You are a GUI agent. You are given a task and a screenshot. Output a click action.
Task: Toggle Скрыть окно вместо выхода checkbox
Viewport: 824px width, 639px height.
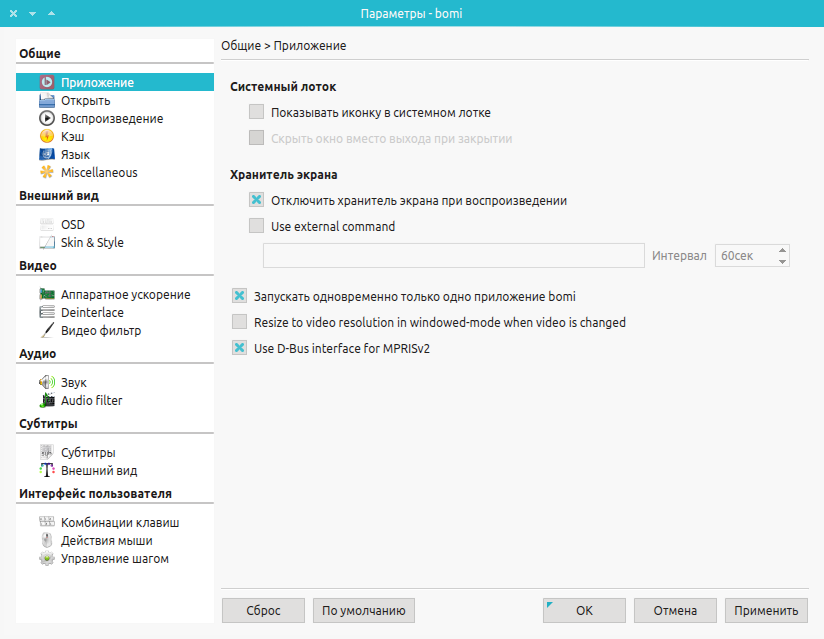[x=256, y=138]
